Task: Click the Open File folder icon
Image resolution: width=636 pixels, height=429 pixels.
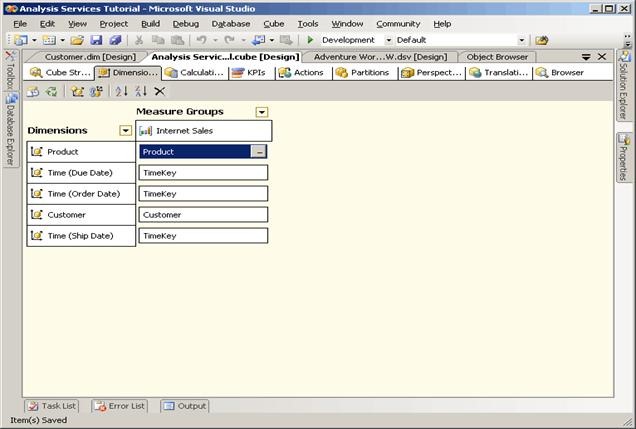Action: (78, 40)
